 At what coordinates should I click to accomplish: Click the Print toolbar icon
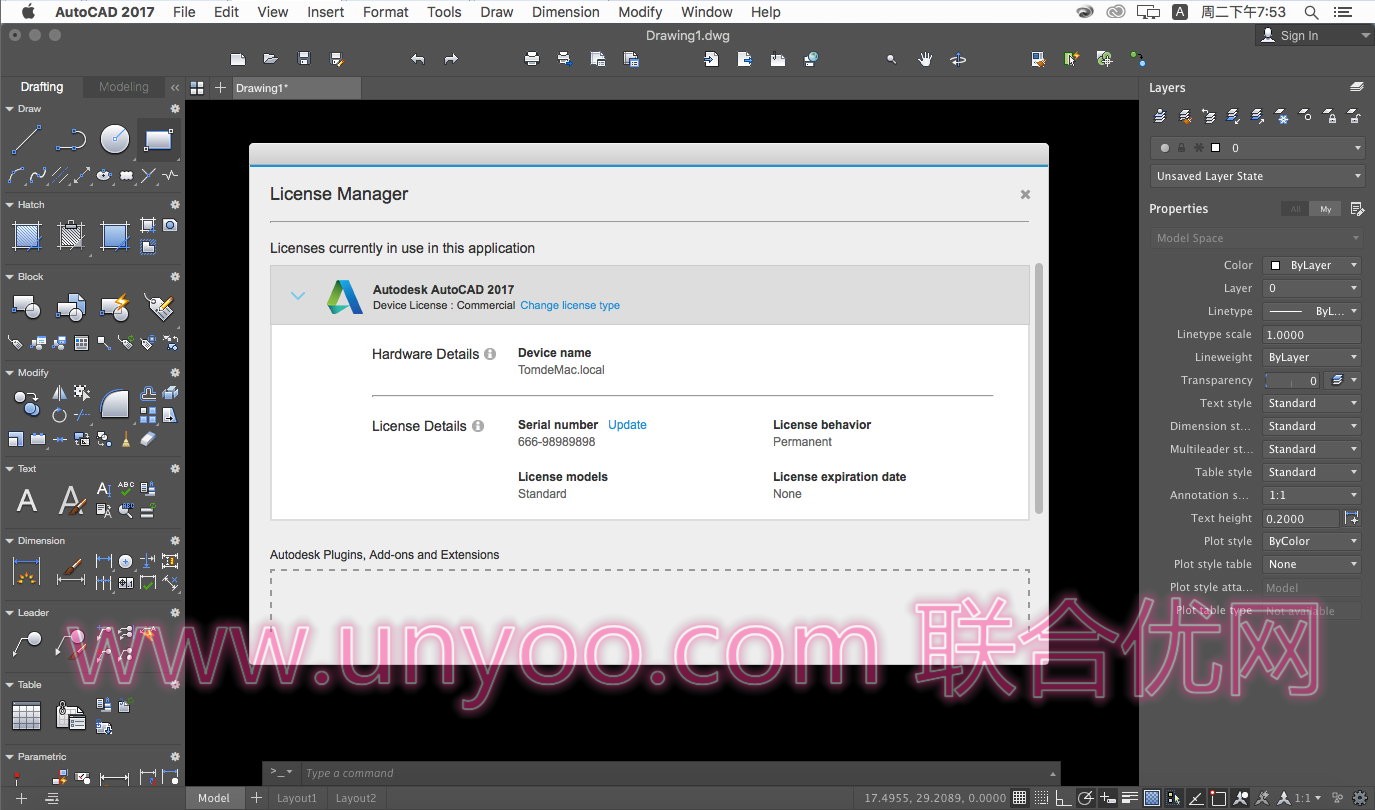coord(532,60)
